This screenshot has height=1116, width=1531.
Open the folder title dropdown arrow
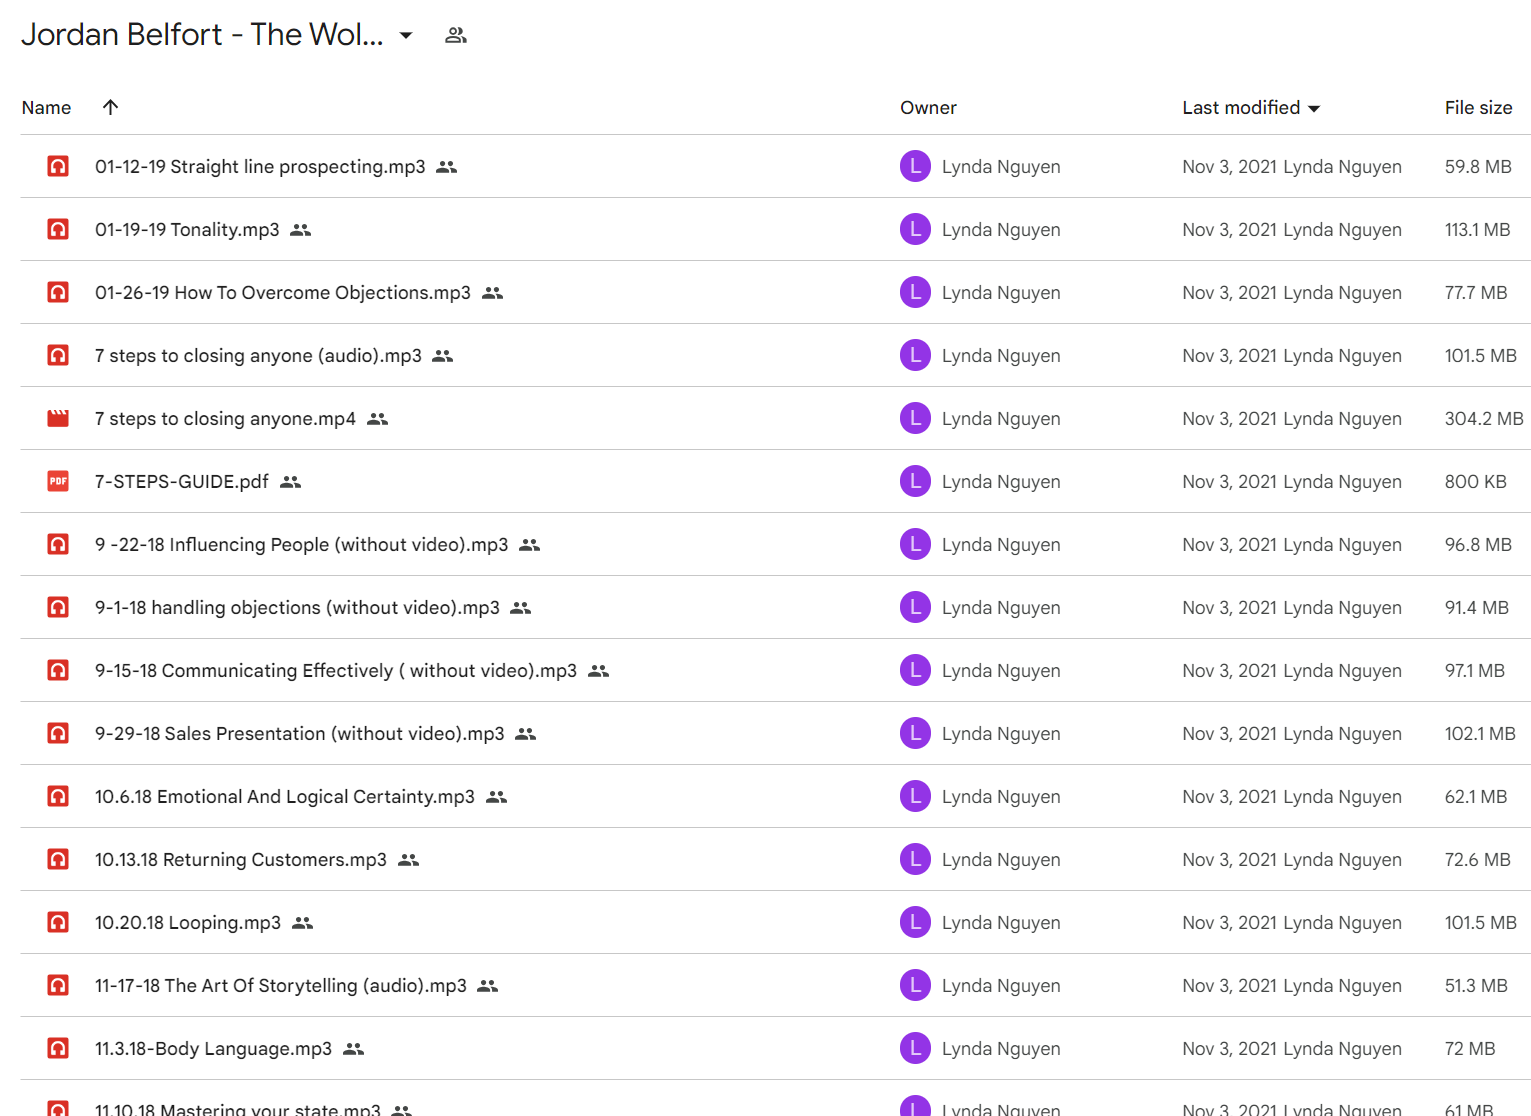406,35
